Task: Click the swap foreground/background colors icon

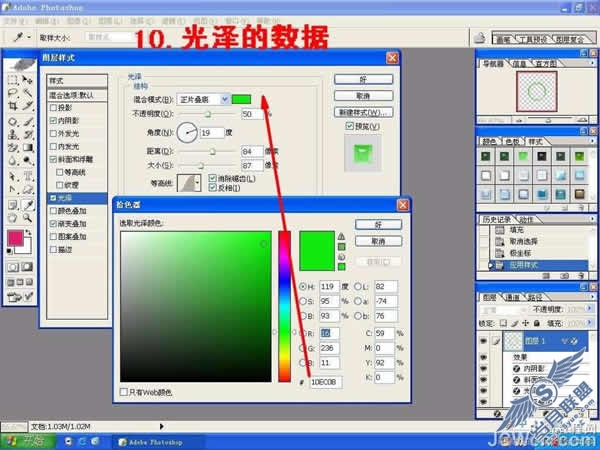Action: pyautogui.click(x=28, y=232)
